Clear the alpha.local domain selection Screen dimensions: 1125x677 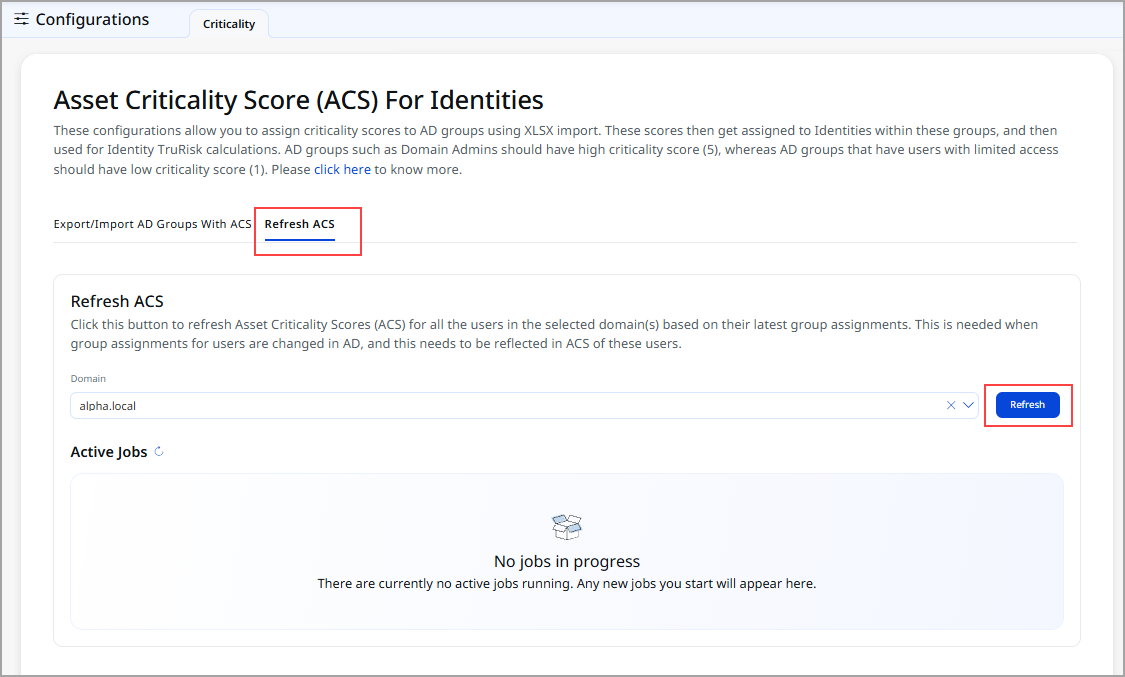coord(951,405)
